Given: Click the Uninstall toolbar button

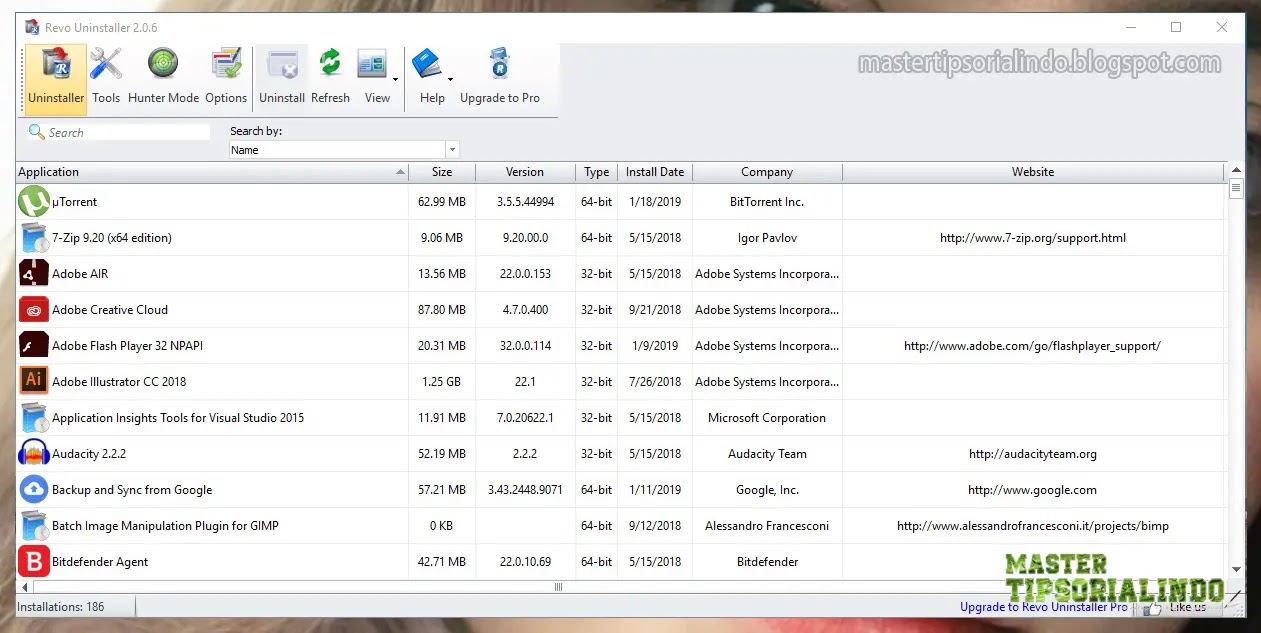Looking at the screenshot, I should pyautogui.click(x=282, y=77).
